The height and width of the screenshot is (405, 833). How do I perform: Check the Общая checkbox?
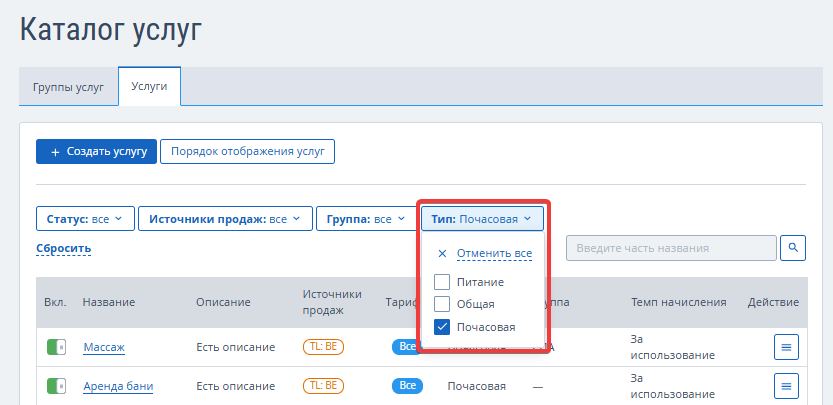point(442,304)
